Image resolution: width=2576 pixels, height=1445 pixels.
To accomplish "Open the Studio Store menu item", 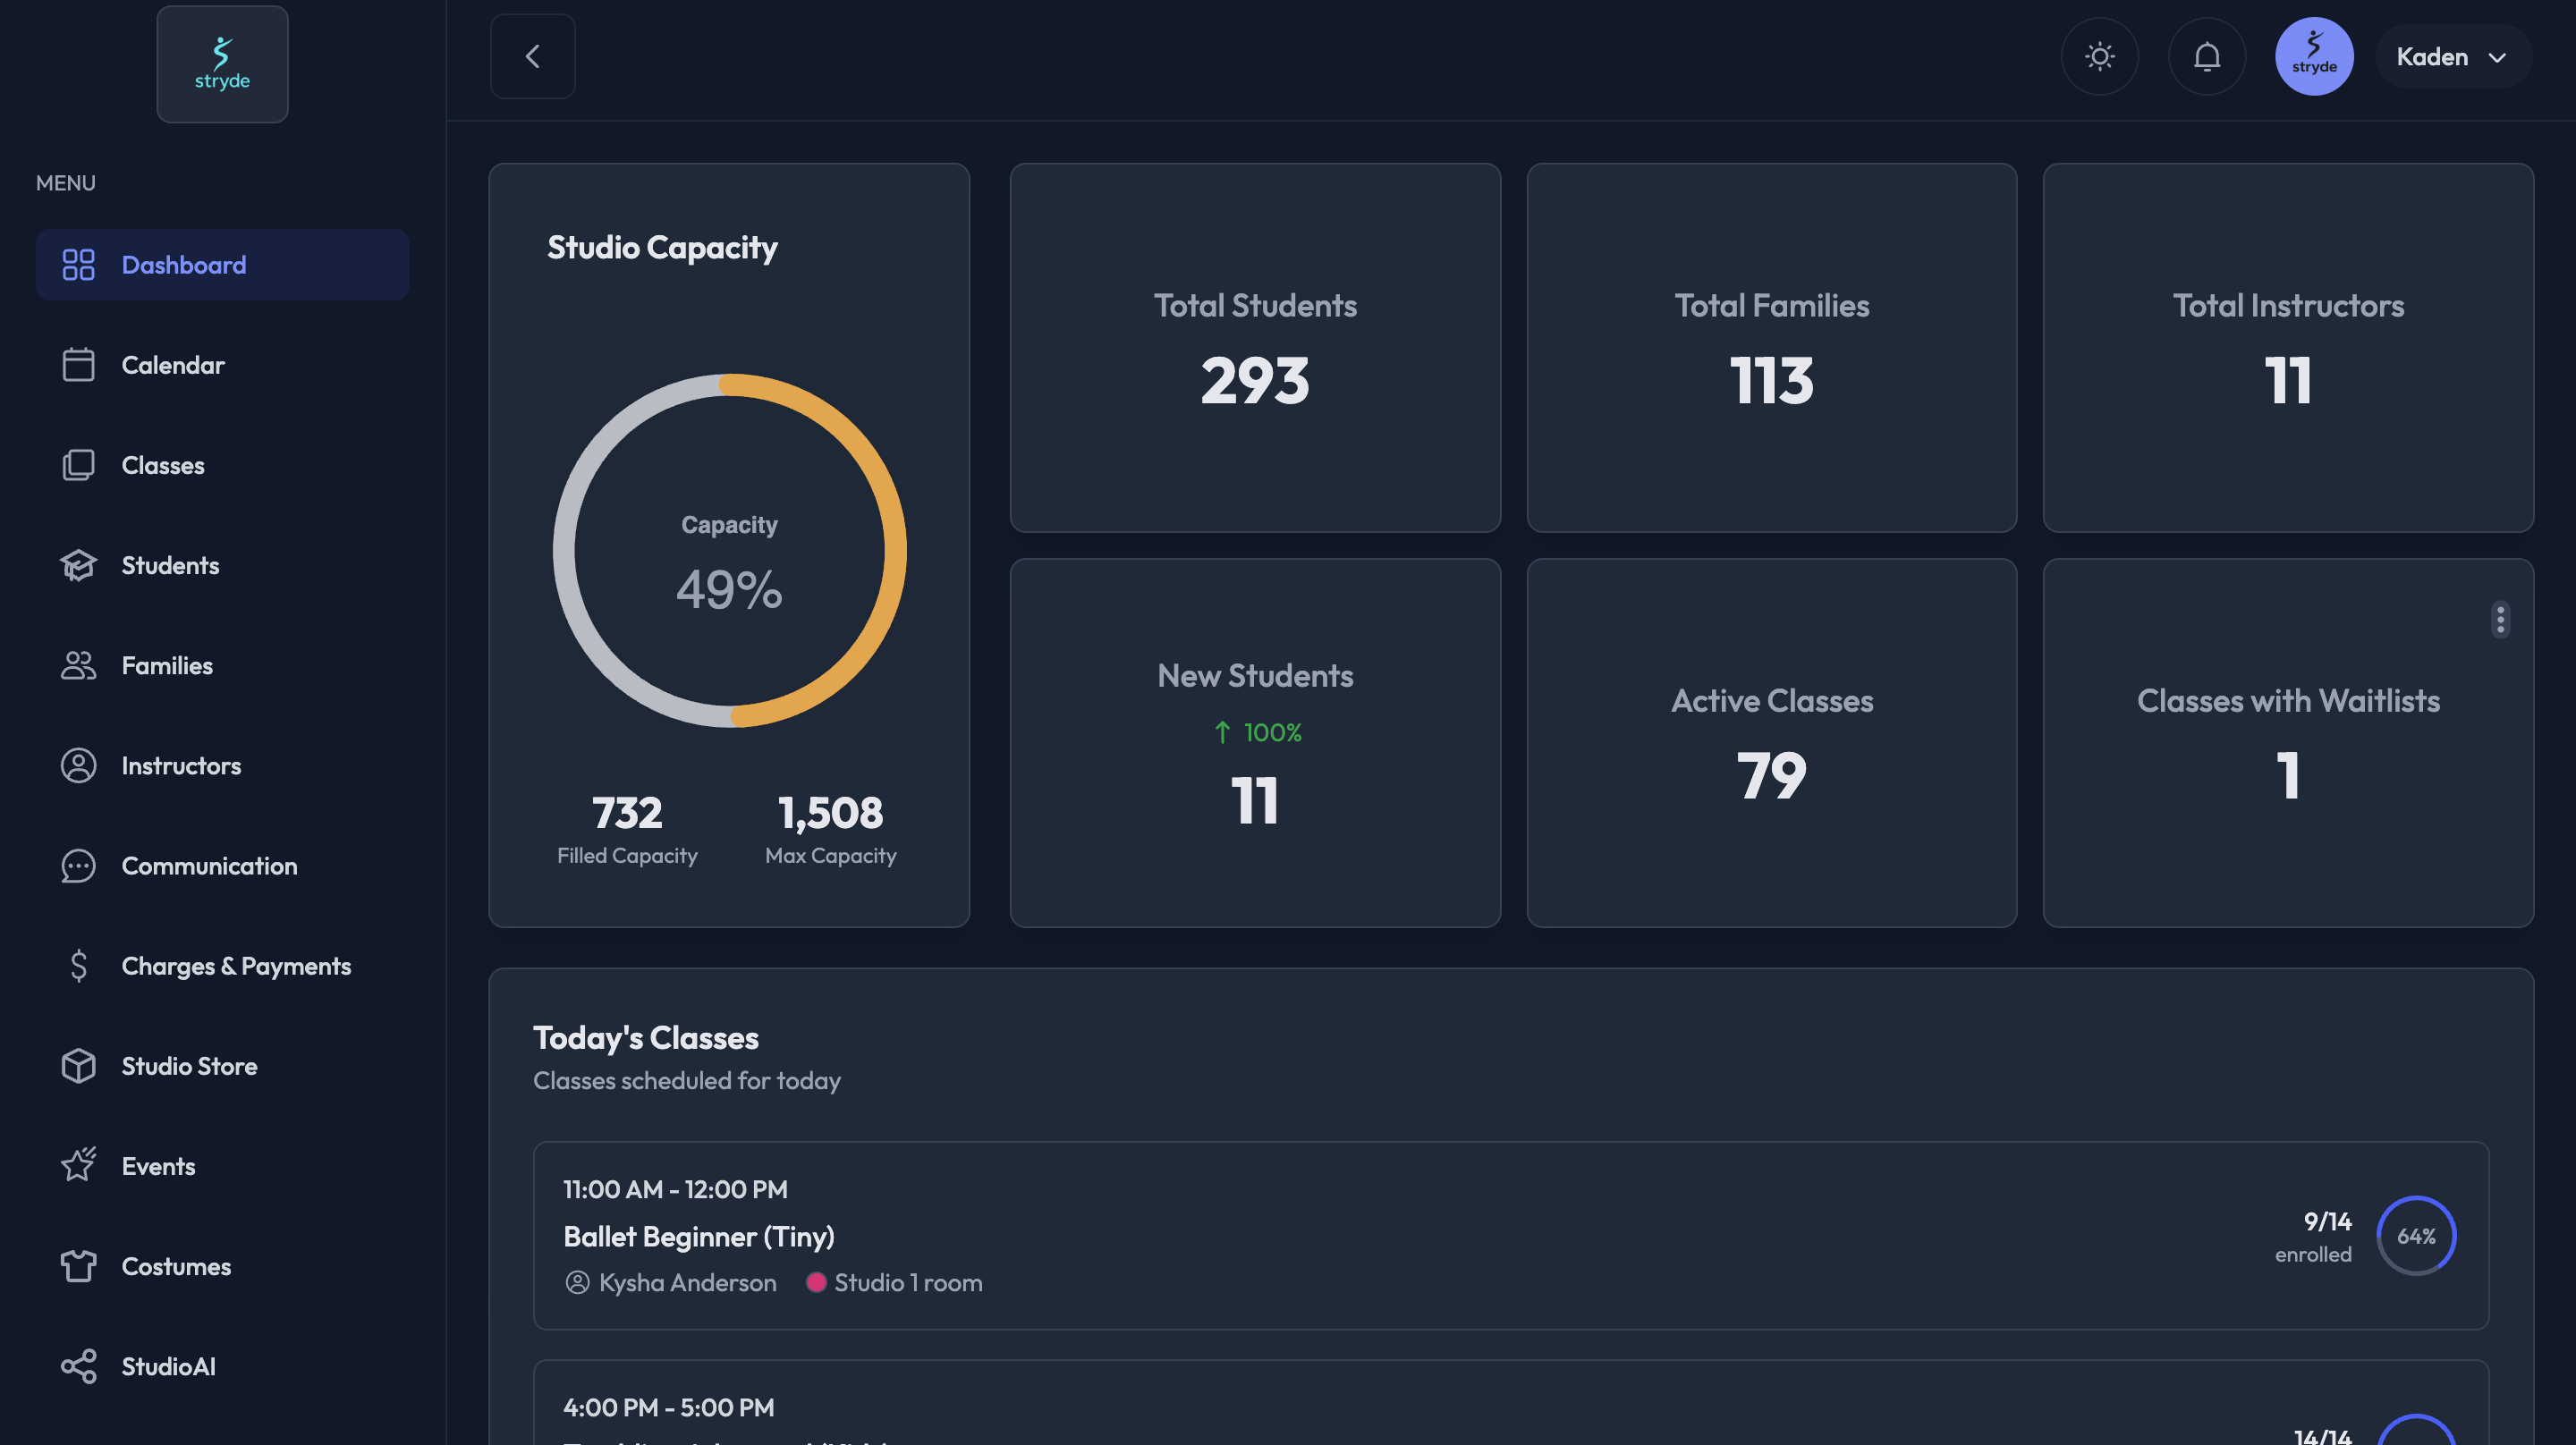I will [222, 1065].
